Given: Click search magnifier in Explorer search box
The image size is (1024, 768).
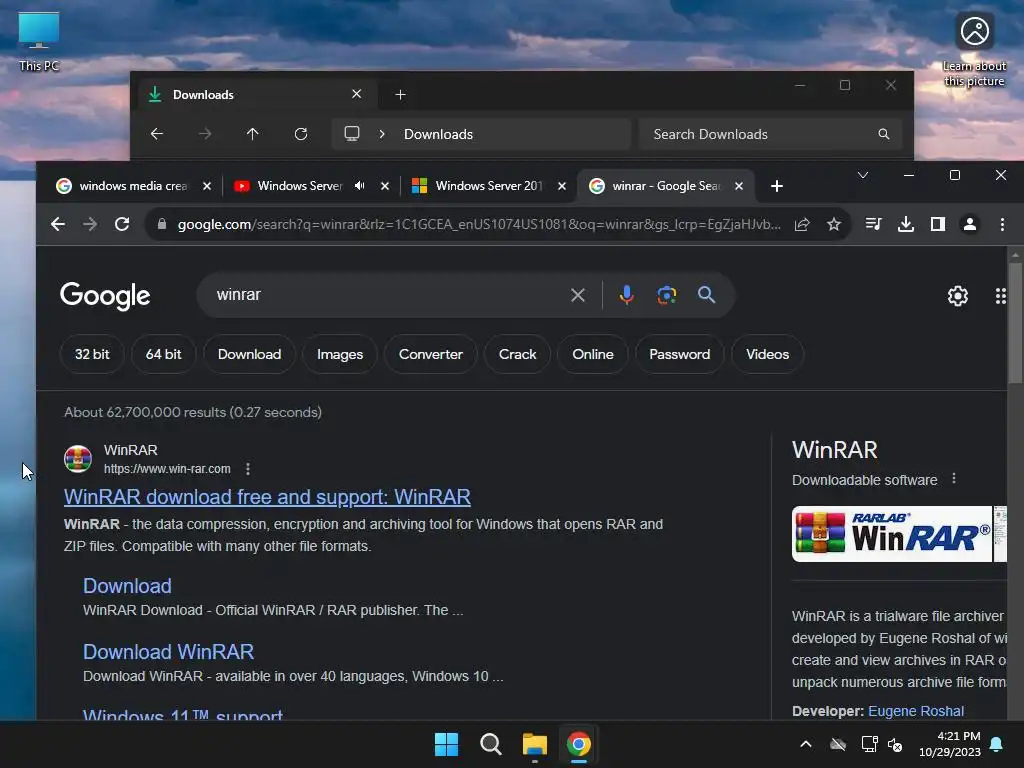Looking at the screenshot, I should click(x=884, y=134).
